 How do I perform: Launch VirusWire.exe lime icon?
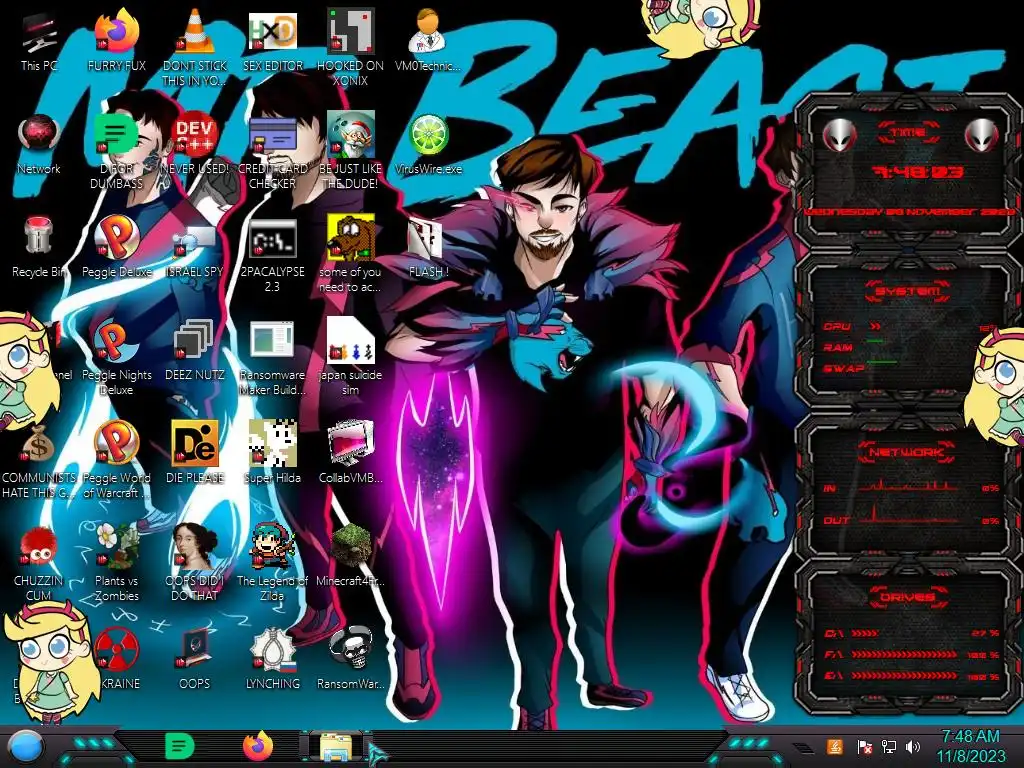click(428, 144)
